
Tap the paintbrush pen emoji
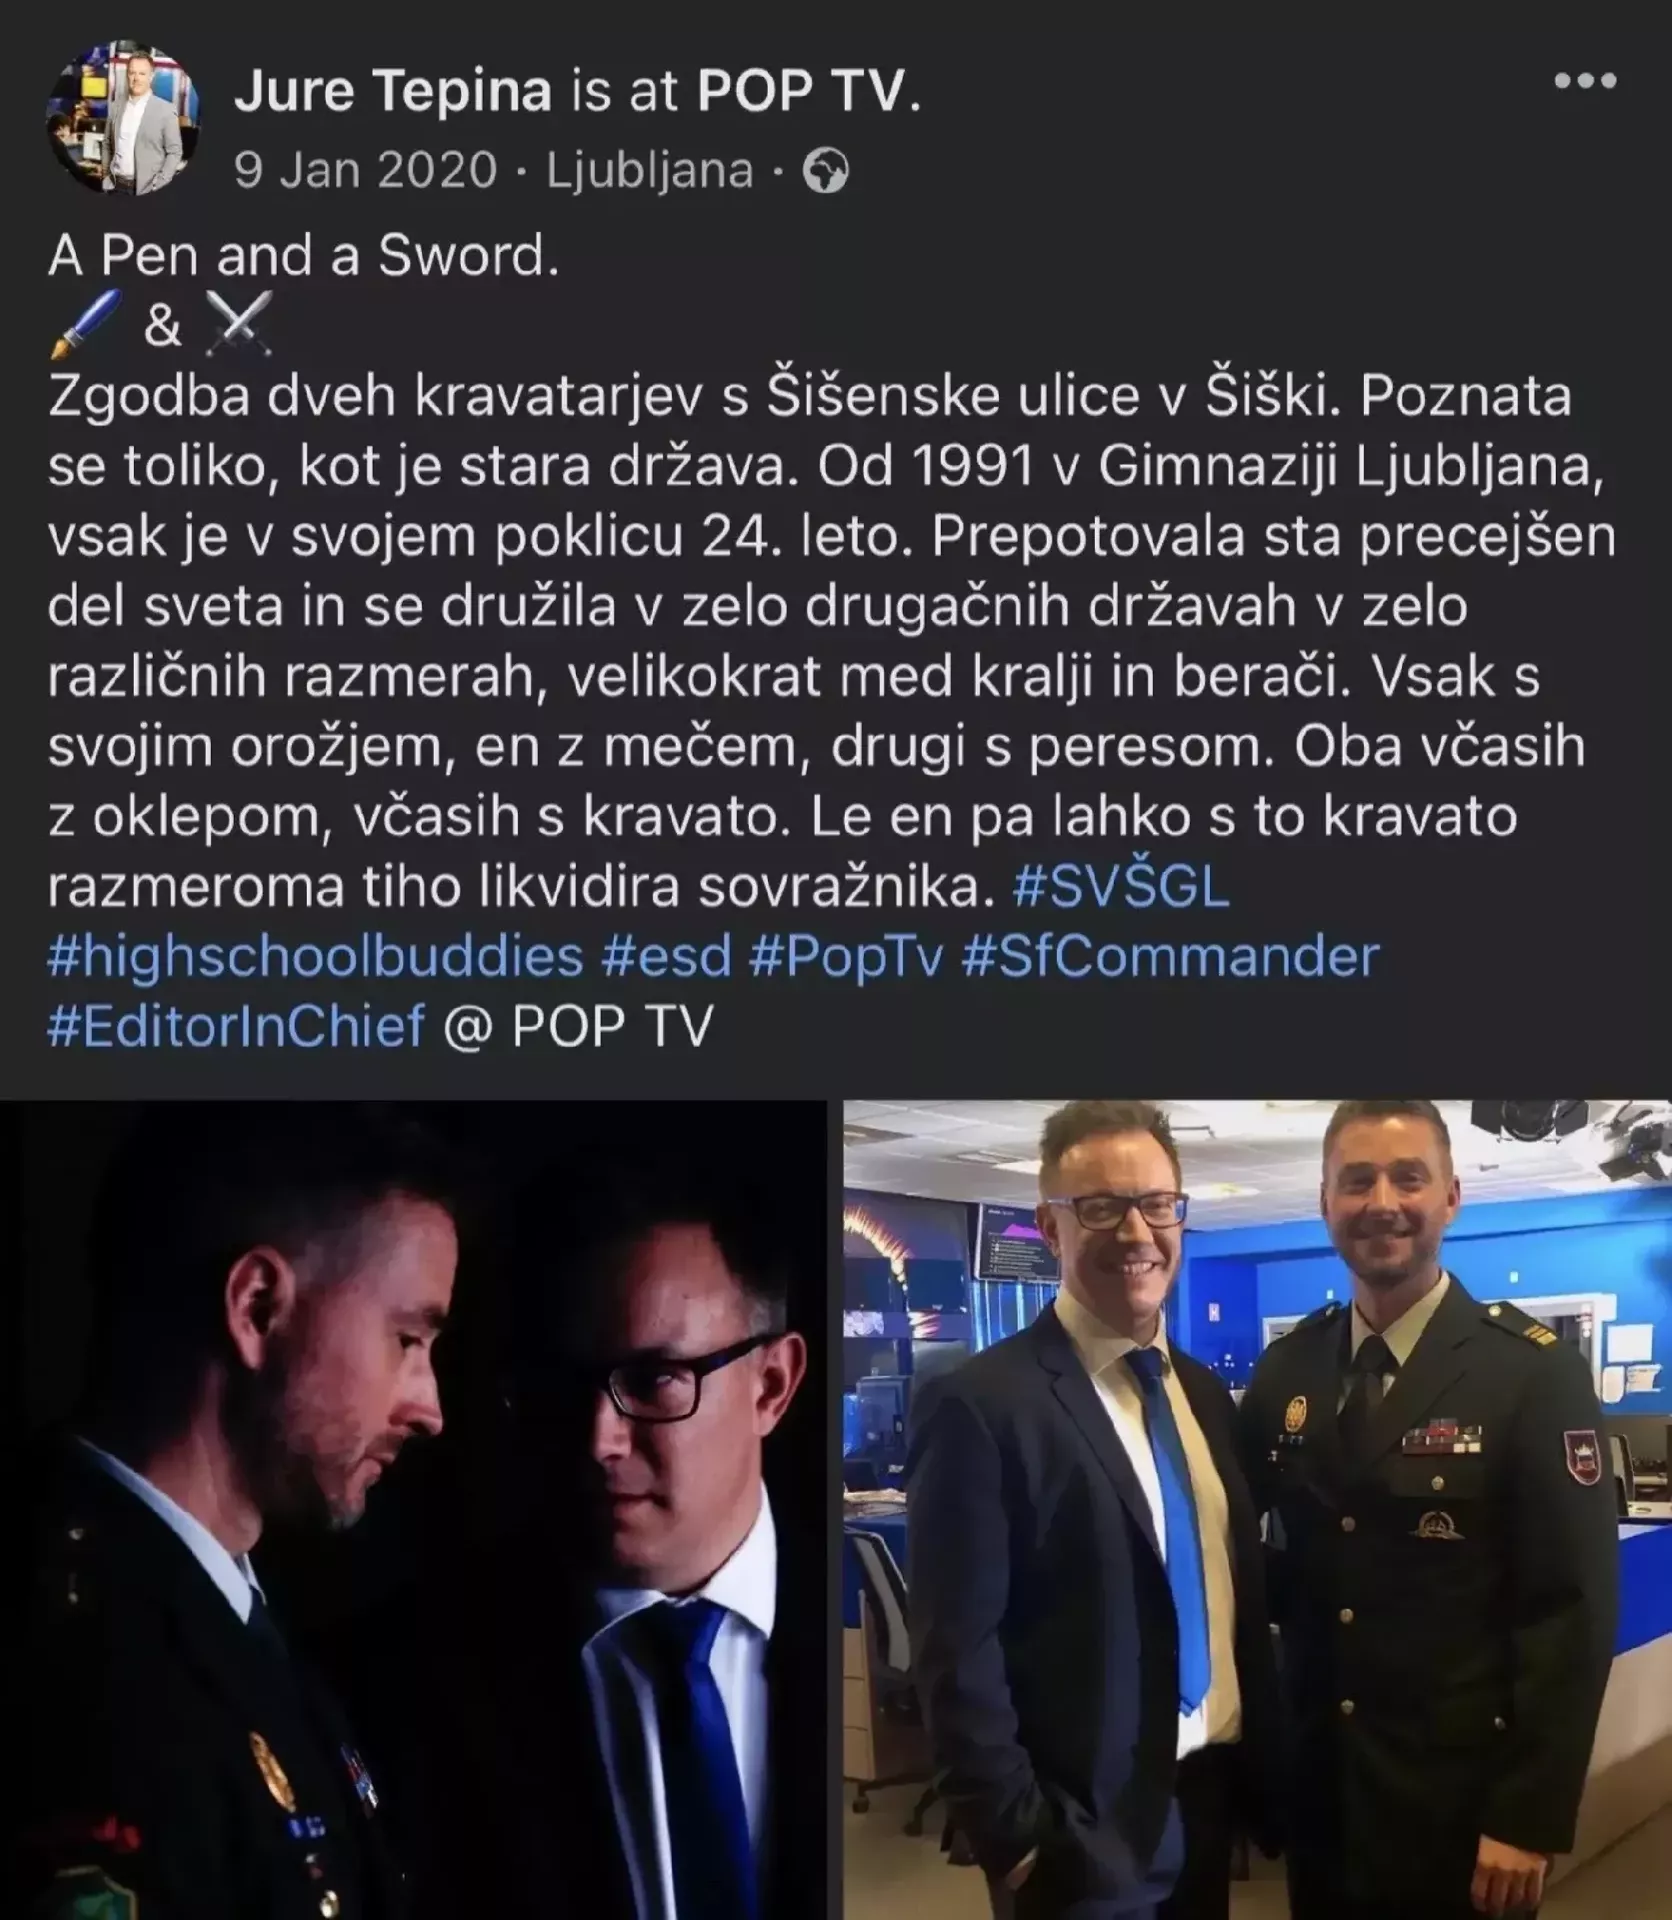click(85, 325)
